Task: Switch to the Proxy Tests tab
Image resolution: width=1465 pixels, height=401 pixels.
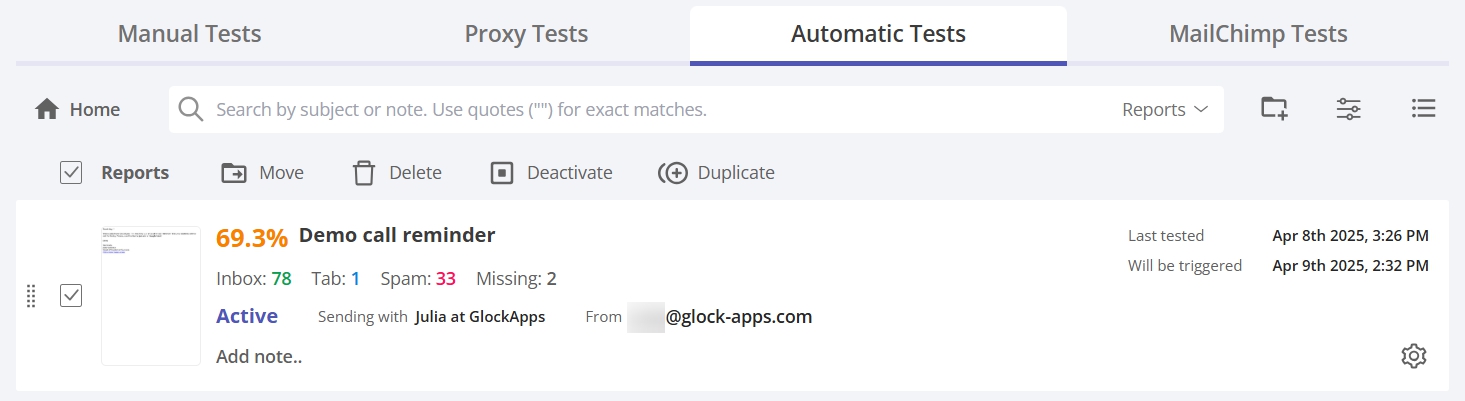Action: pos(526,34)
